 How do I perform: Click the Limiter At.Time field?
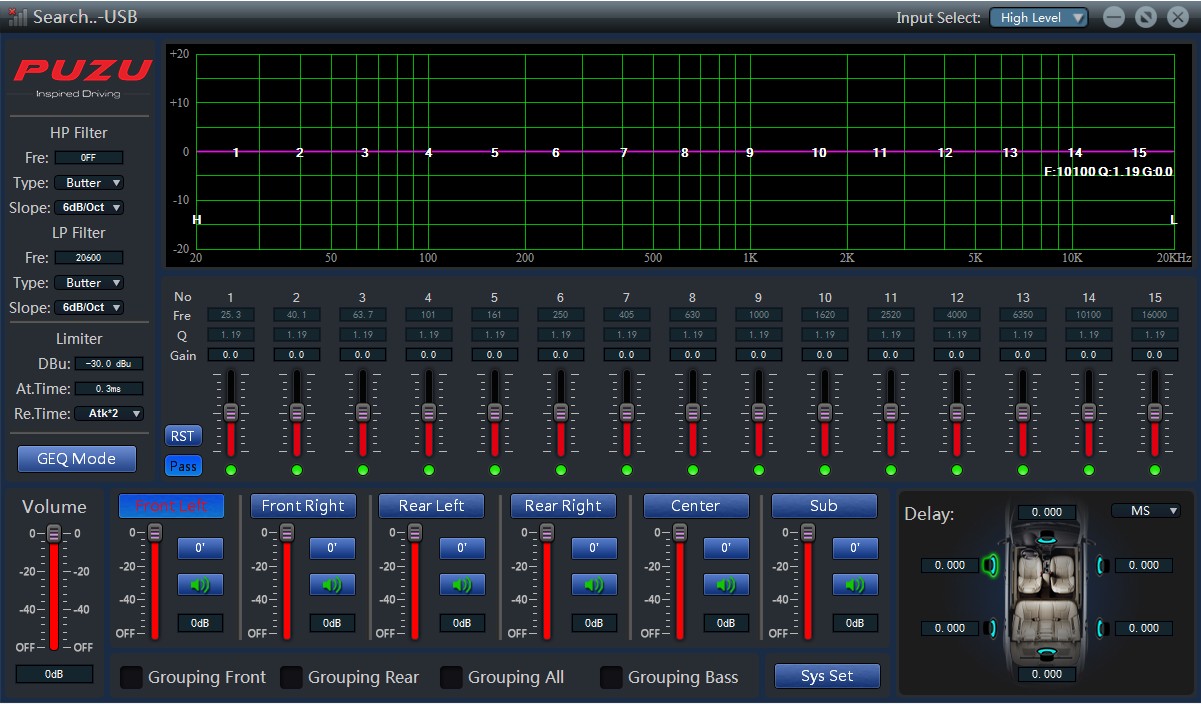pos(109,388)
